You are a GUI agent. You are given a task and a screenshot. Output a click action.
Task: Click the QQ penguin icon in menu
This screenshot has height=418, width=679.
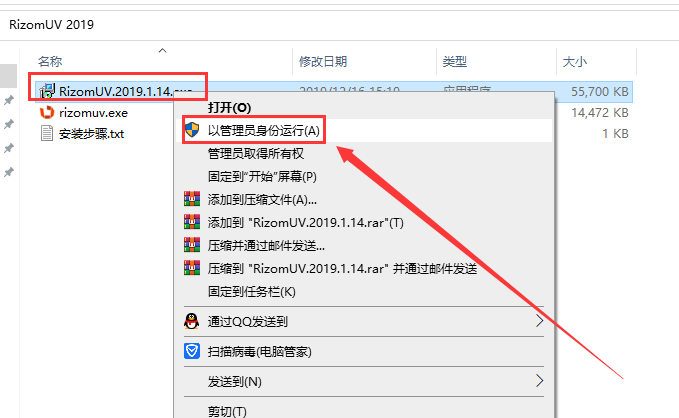[192, 321]
